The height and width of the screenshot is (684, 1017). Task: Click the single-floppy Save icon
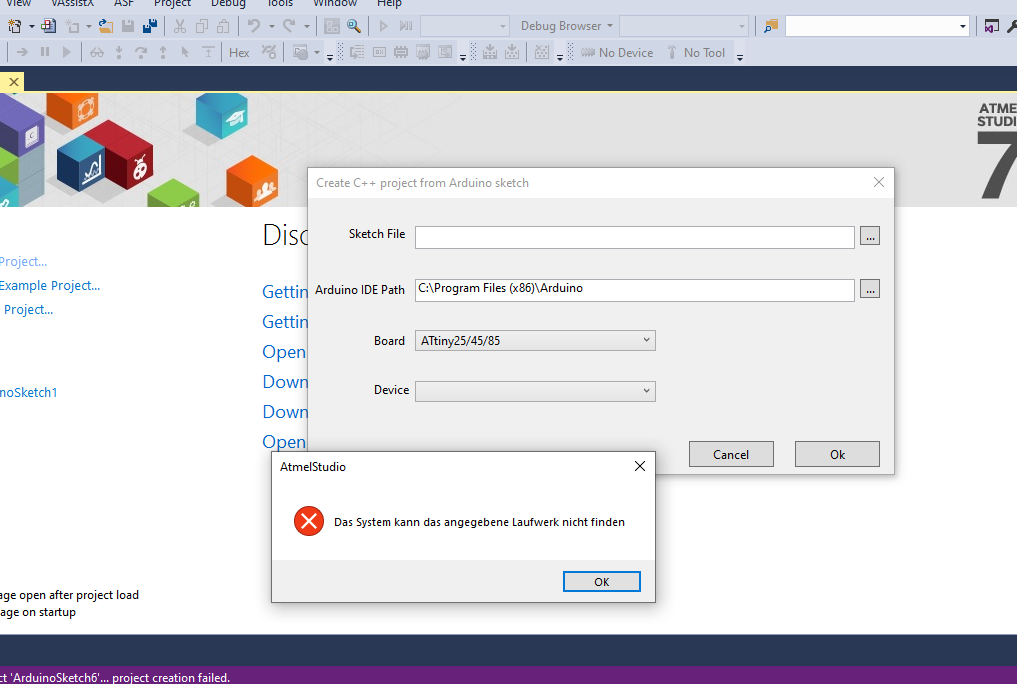click(x=128, y=26)
